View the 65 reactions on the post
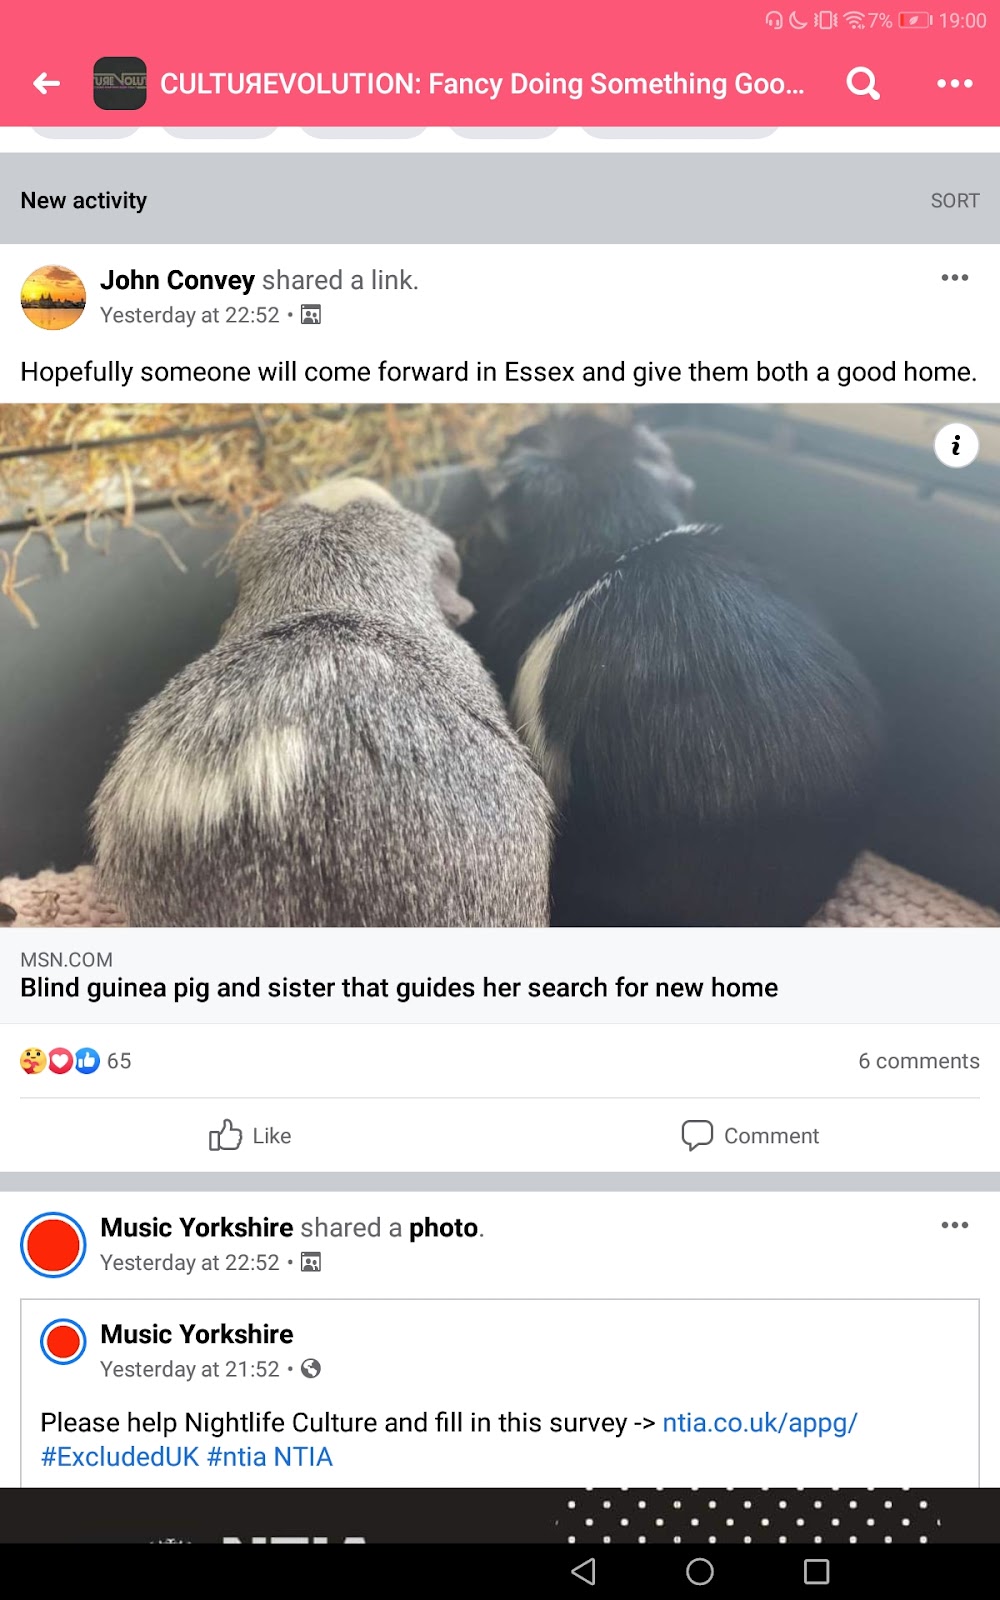 pyautogui.click(x=76, y=1061)
